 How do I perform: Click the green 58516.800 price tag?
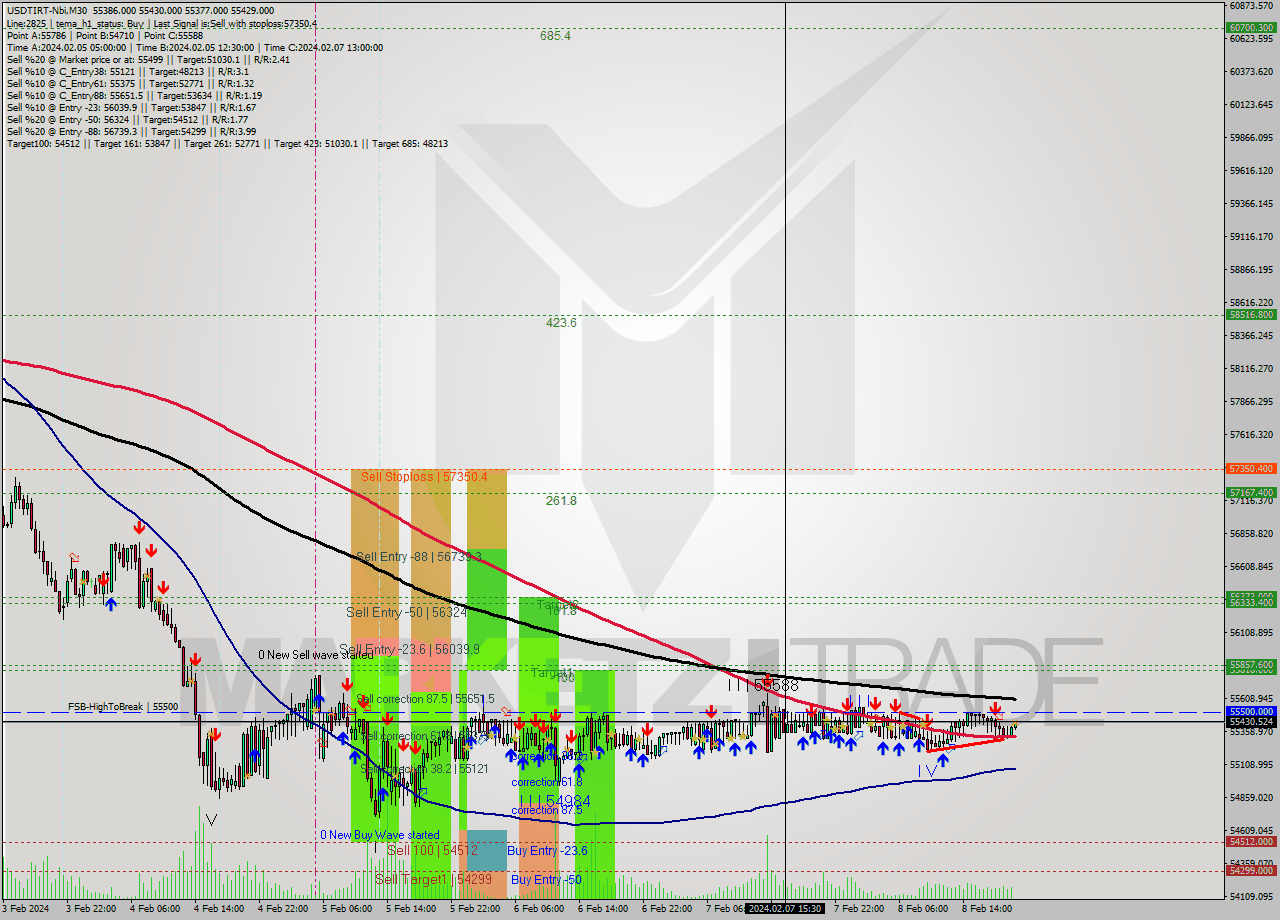tap(1251, 314)
